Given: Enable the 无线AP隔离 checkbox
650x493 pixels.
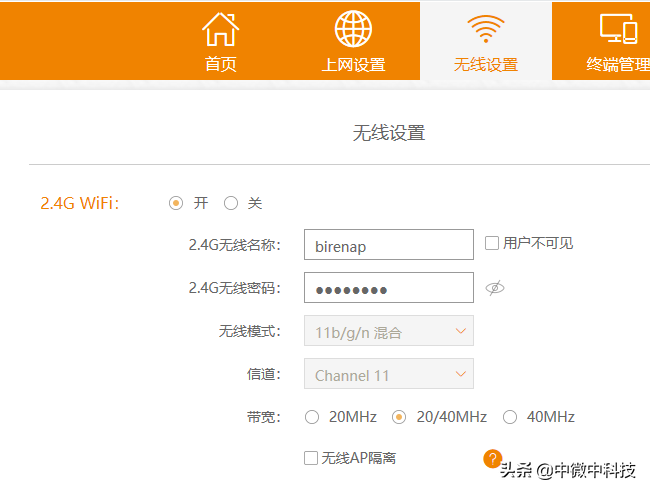Looking at the screenshot, I should (x=311, y=458).
